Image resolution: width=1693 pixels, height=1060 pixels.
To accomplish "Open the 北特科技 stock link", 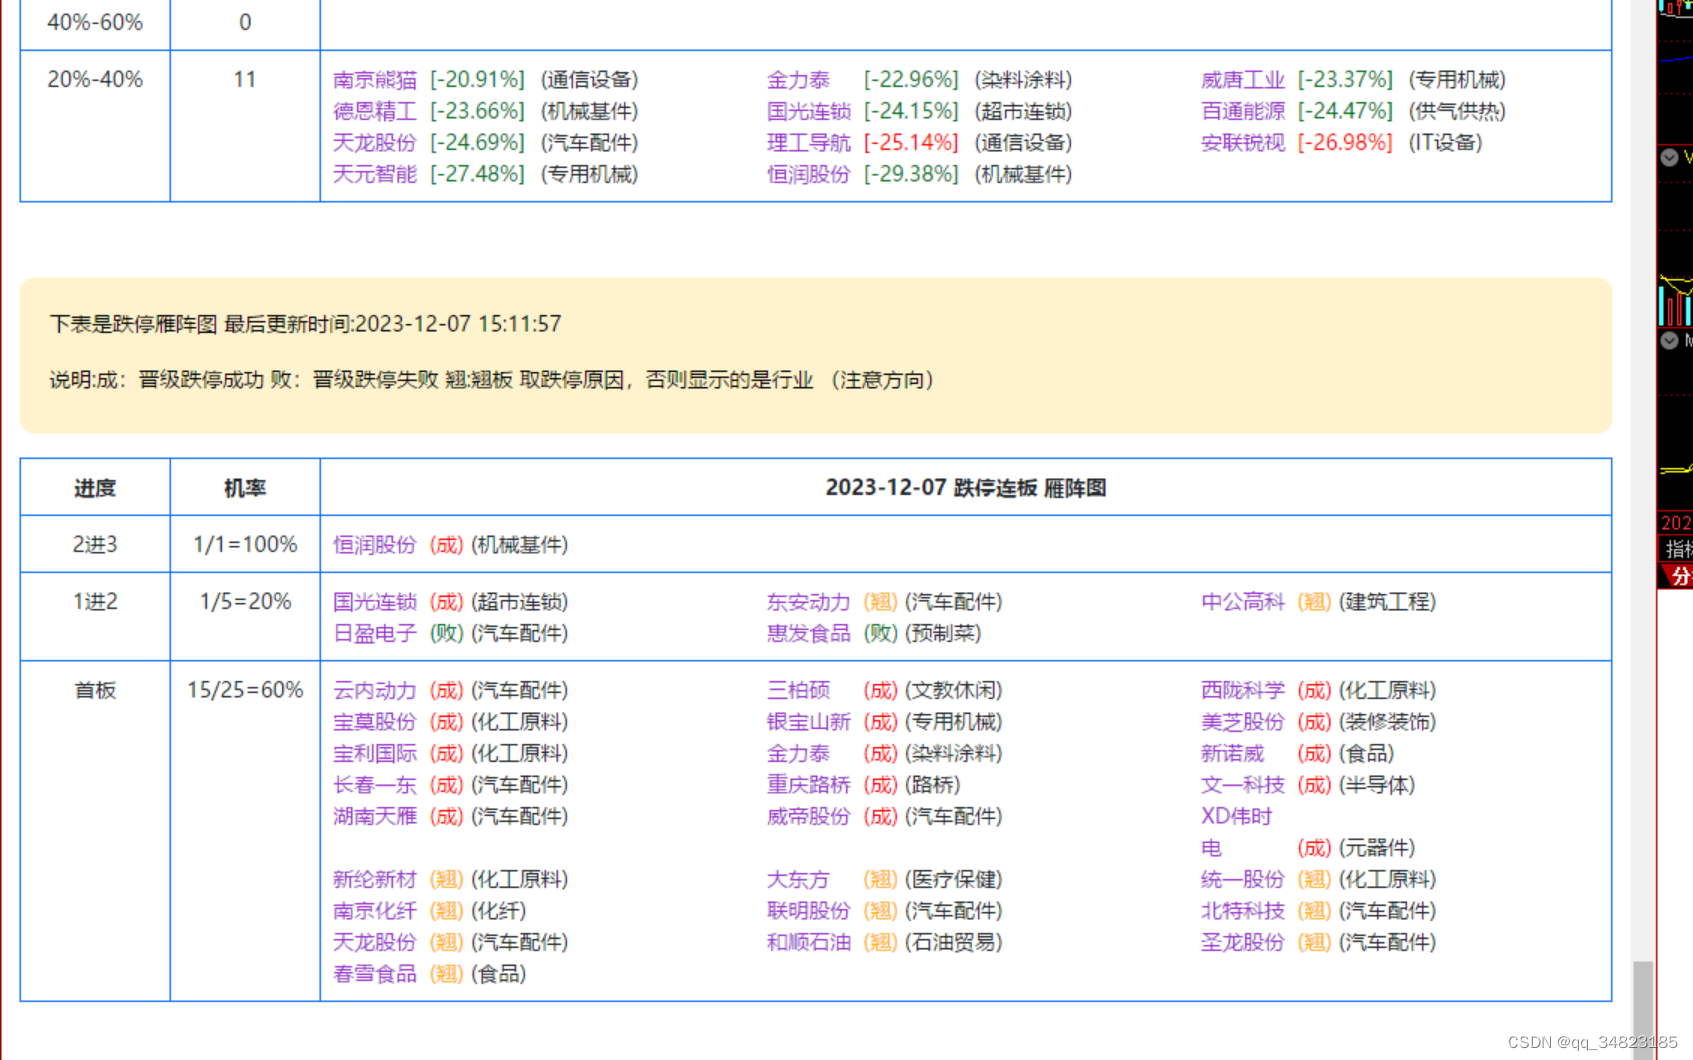I will pos(1242,911).
